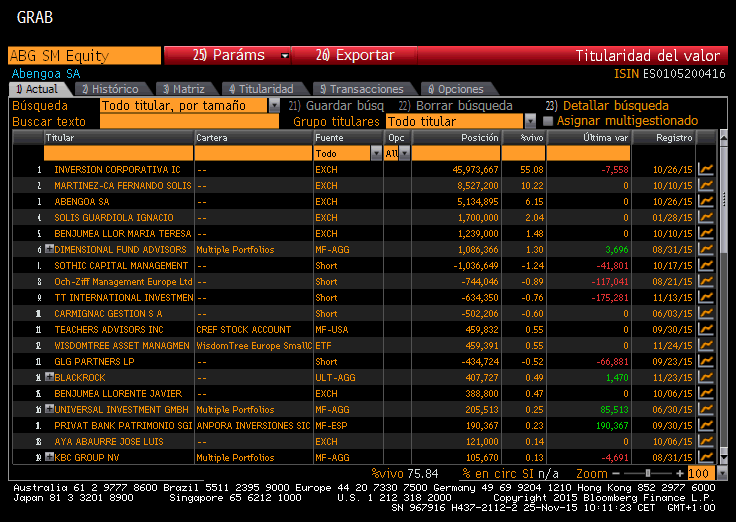Open chart icon for SOTHIC CAPITAL MANAGEMENT row
Viewport: 736px width, 522px height.
(705, 265)
